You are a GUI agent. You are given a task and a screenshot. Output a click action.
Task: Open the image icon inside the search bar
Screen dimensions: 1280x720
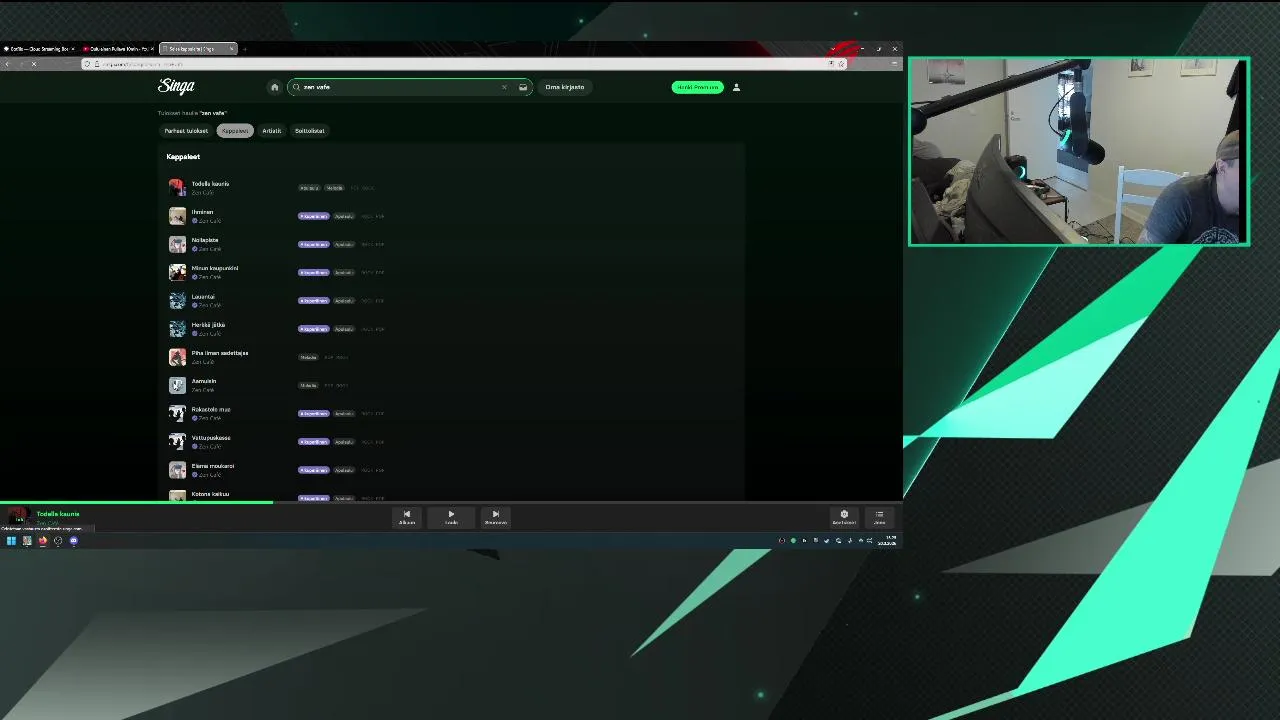pyautogui.click(x=522, y=87)
